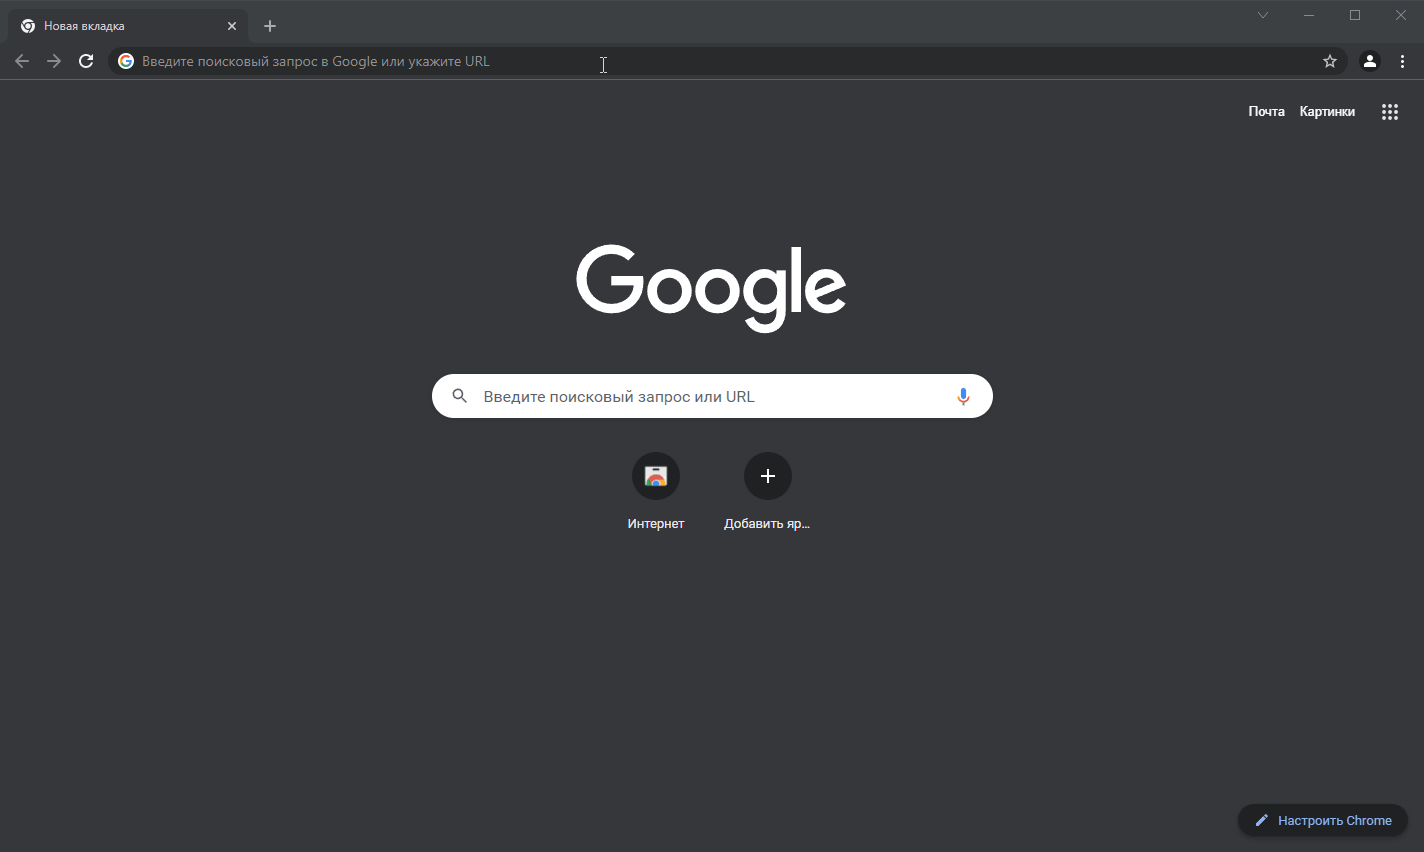
Task: Open the Интернет shortcut tile
Action: coord(656,476)
